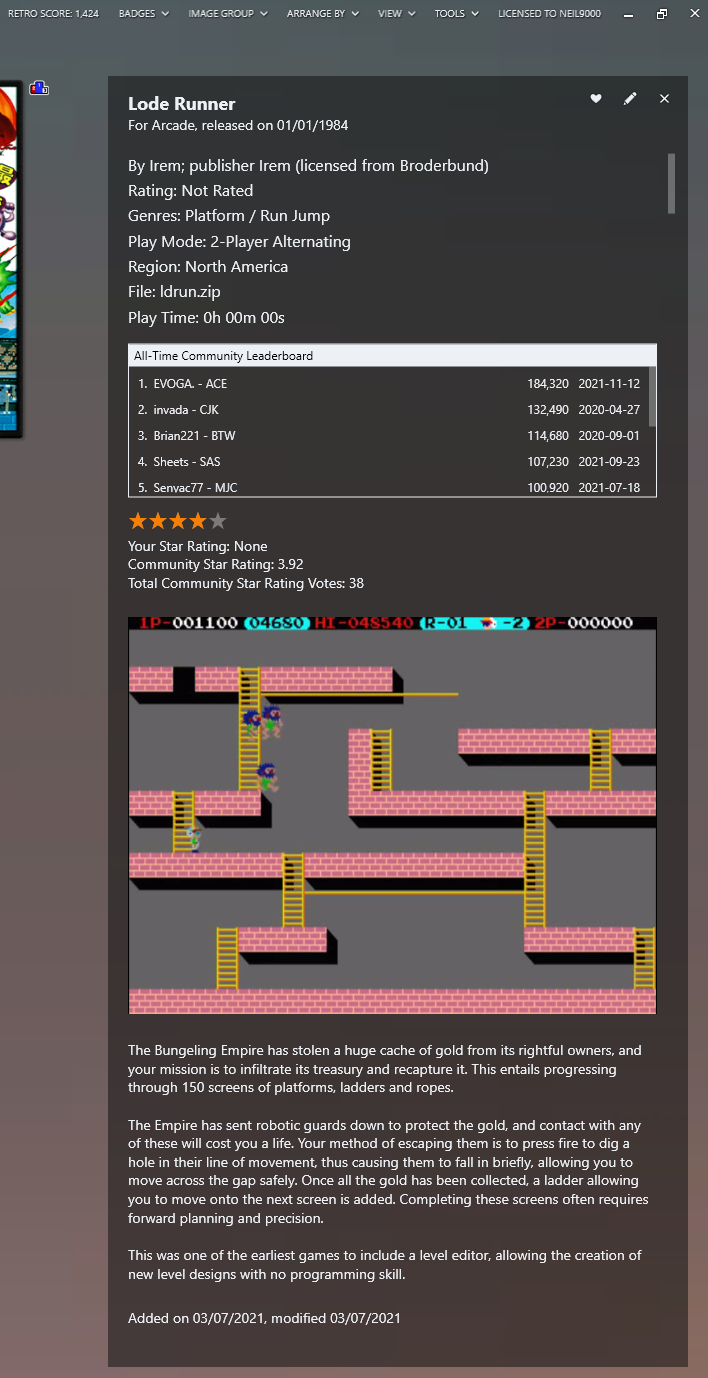
Task: Select leaderboard entry invada - CJK
Action: point(389,409)
